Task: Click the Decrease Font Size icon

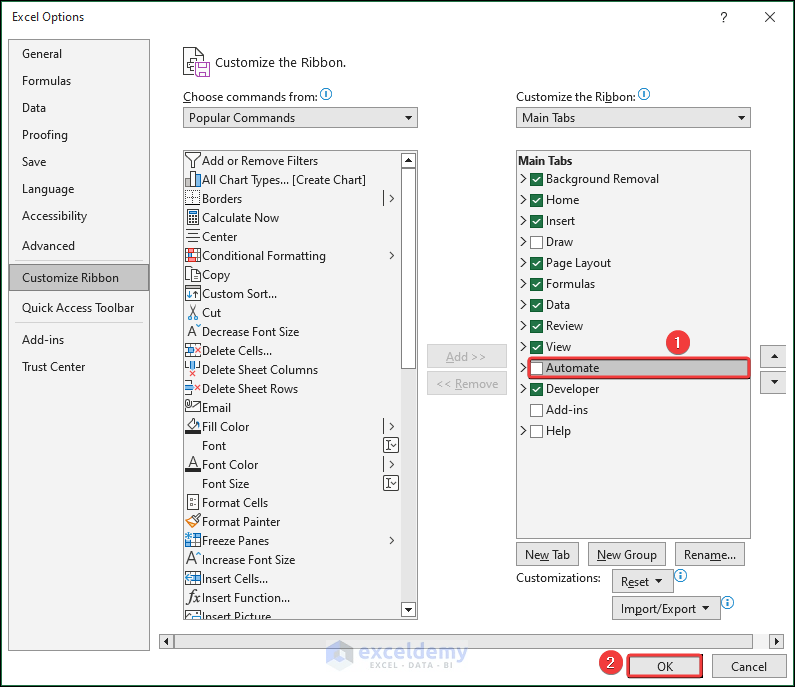Action: (194, 331)
